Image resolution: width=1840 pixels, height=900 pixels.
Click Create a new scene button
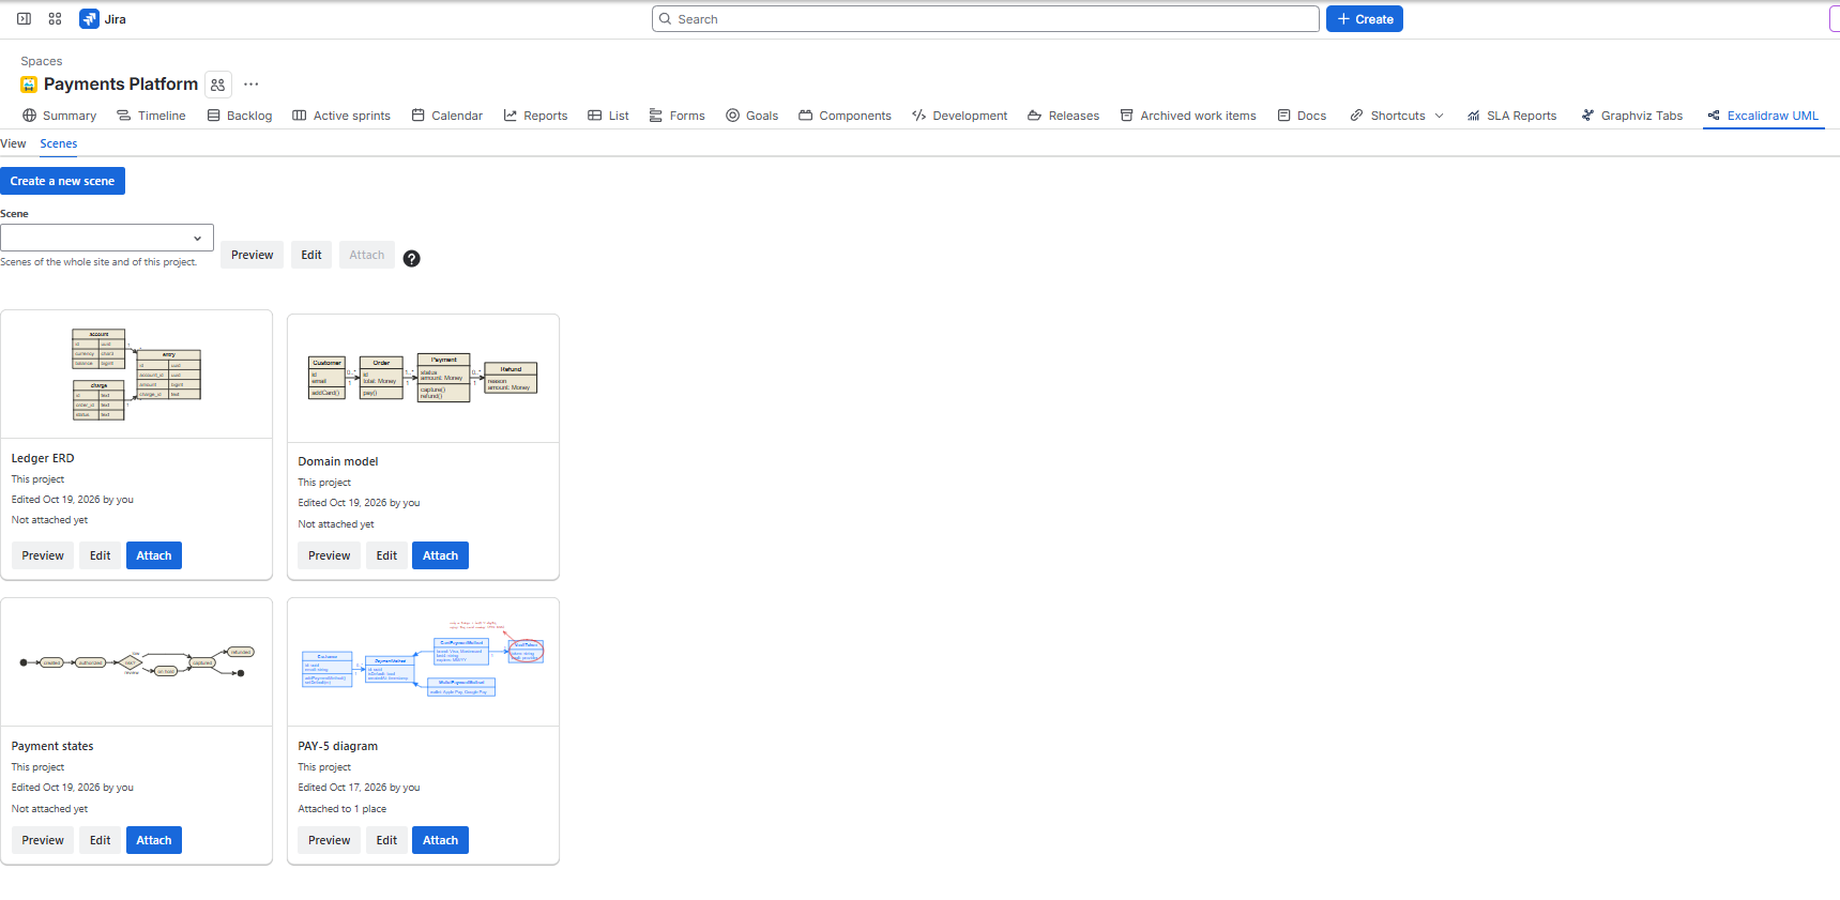click(x=62, y=181)
